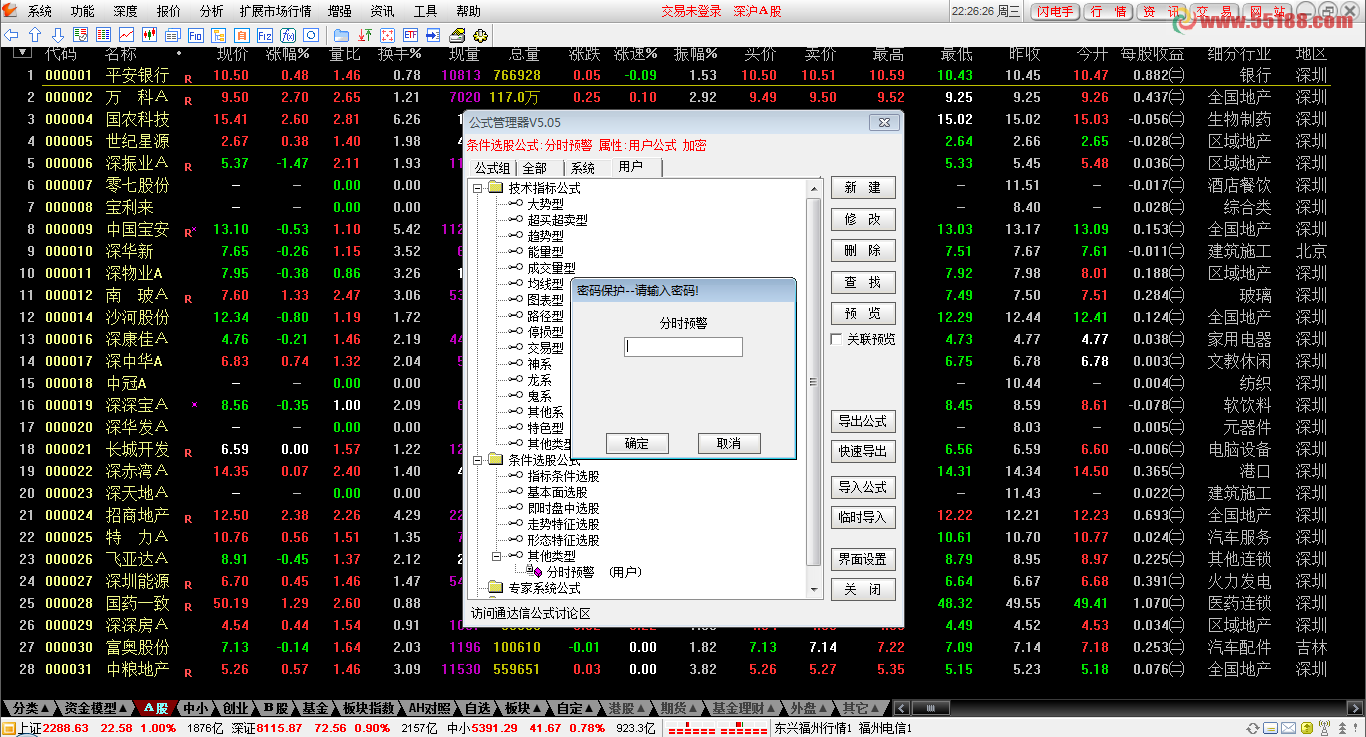Open the 扩展市场行情 menu

[x=276, y=11]
